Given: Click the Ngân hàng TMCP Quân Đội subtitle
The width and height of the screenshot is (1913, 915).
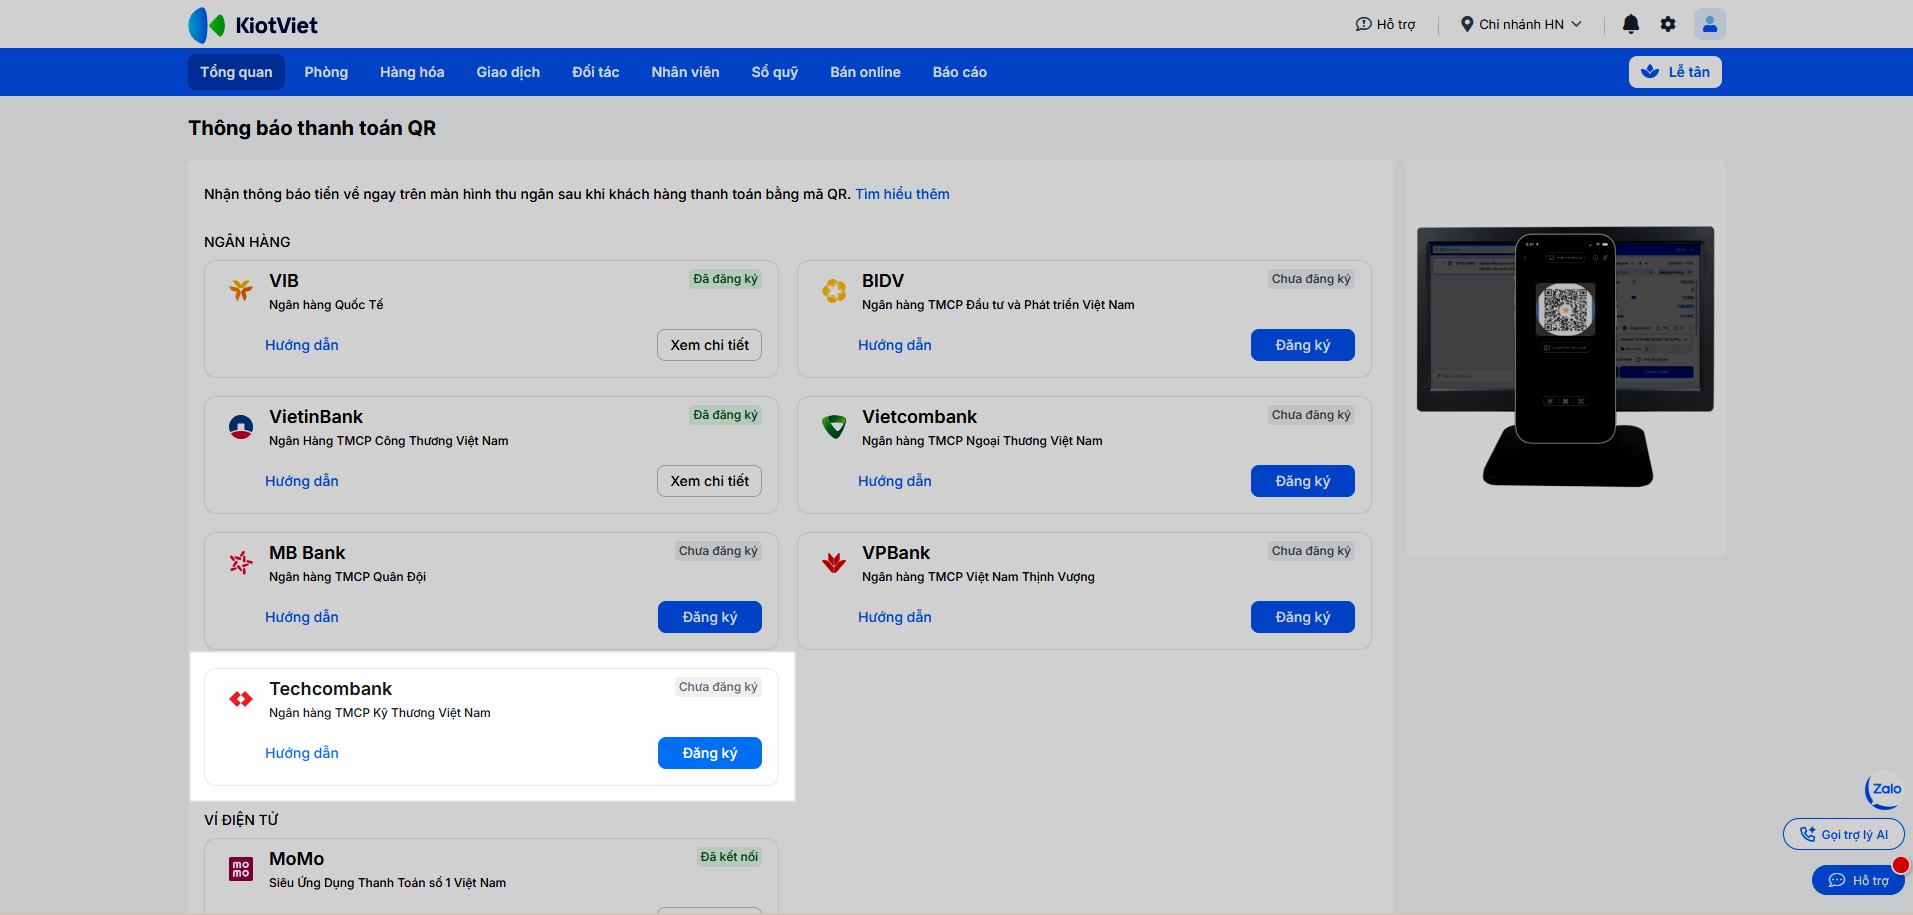Looking at the screenshot, I should (347, 577).
